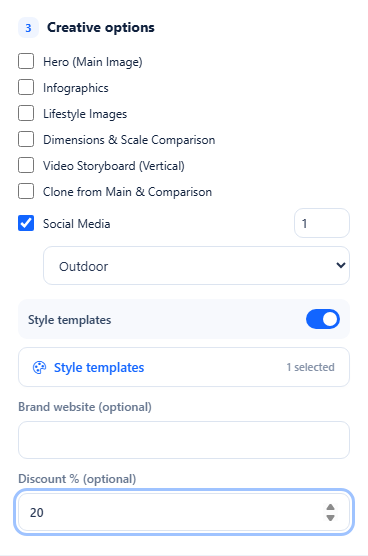Click the Social Media quantity field
Viewport: 368px width, 556px height.
pos(322,223)
